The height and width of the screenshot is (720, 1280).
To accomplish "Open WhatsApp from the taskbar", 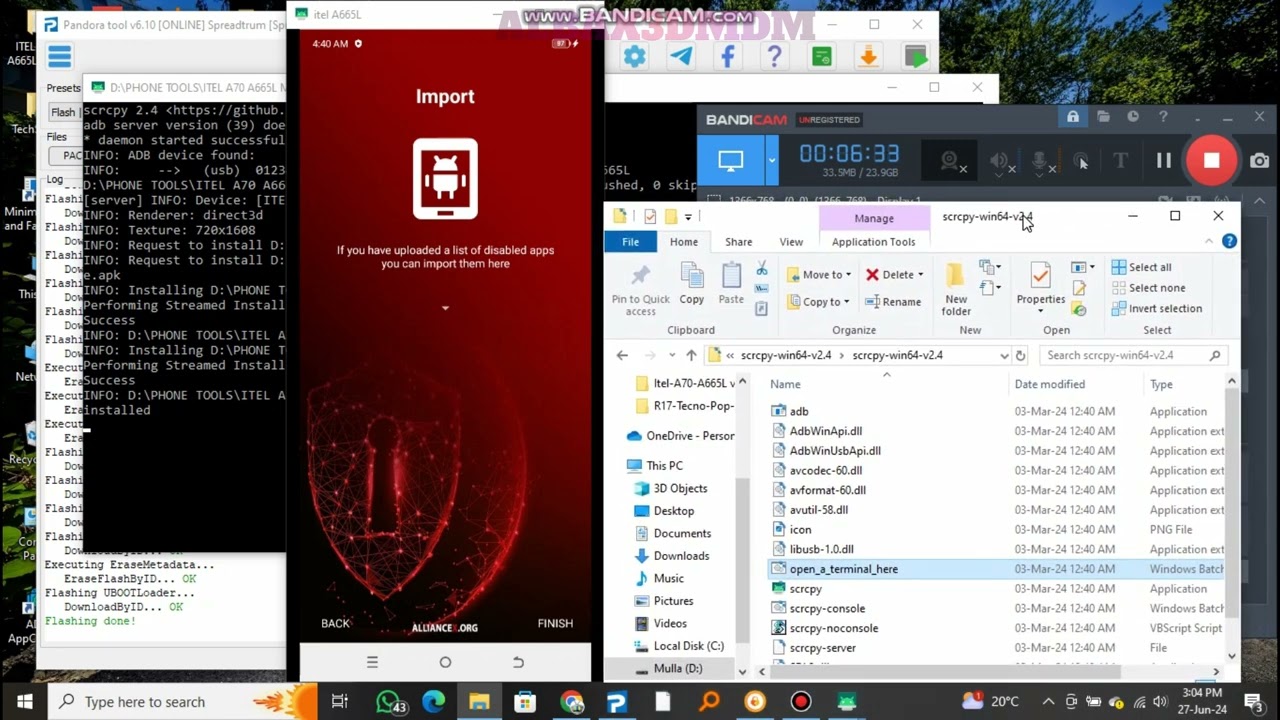I will click(389, 702).
